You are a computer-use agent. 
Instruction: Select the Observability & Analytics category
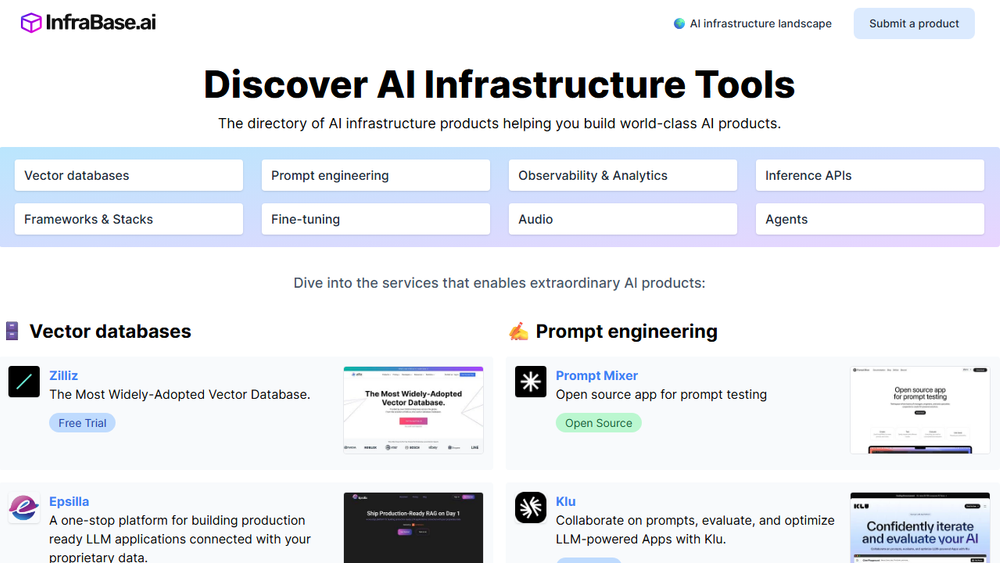(623, 175)
